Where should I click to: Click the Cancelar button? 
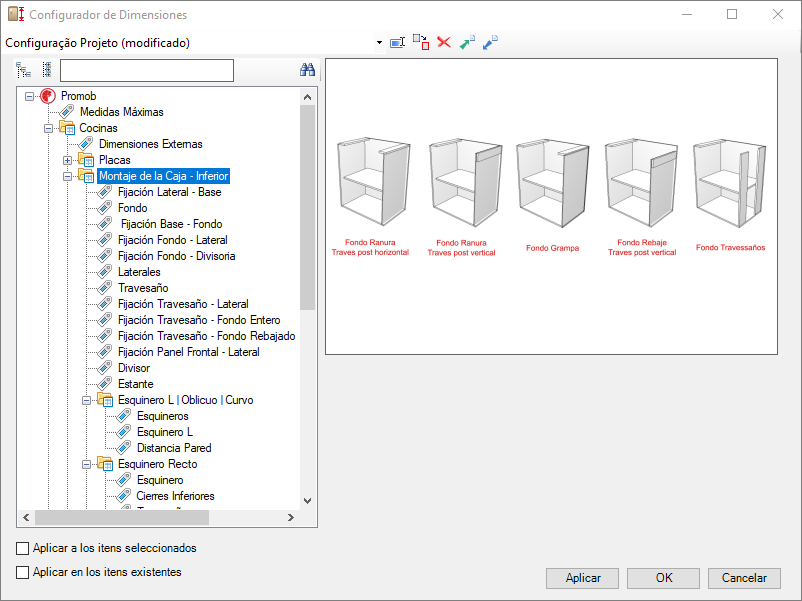pos(744,578)
